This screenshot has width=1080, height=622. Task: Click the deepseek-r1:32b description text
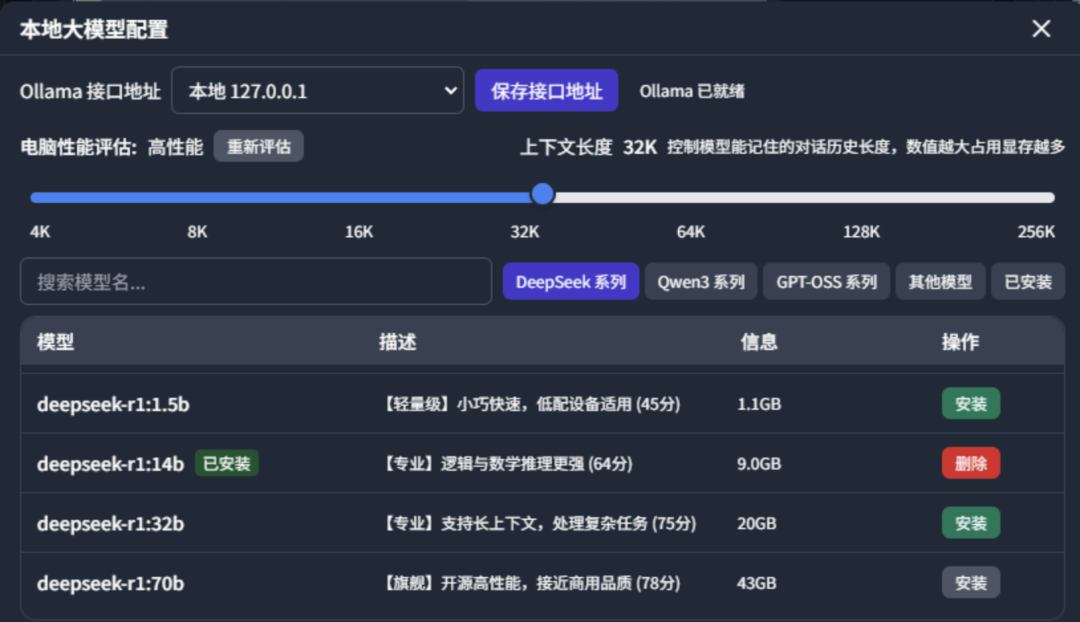point(538,523)
